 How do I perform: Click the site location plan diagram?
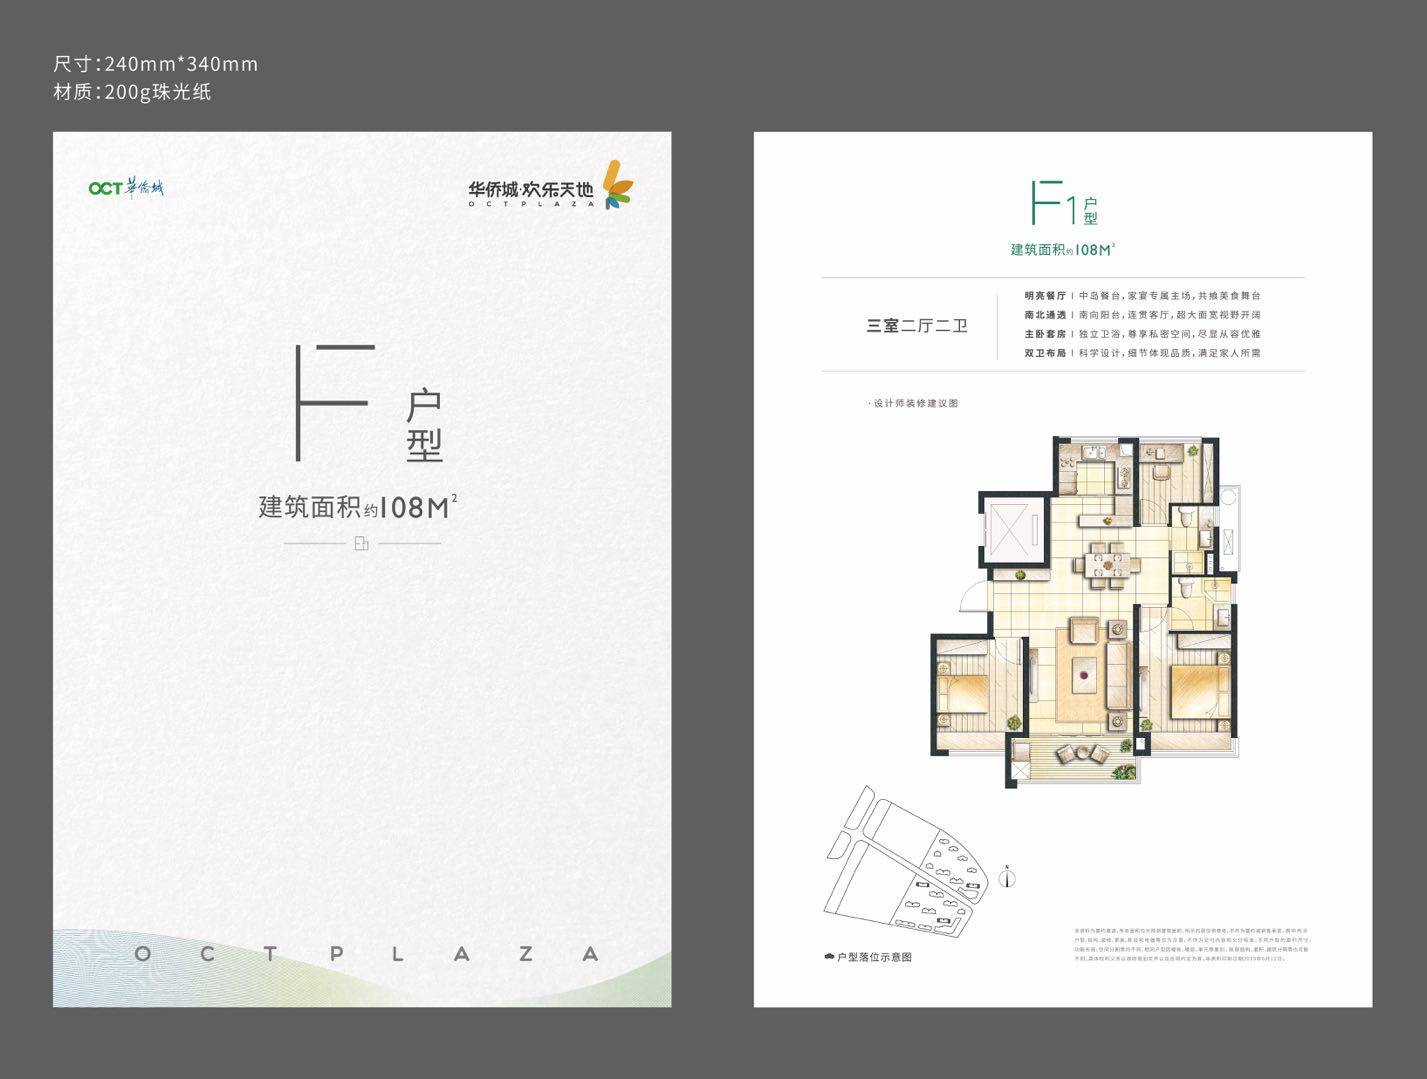point(904,862)
